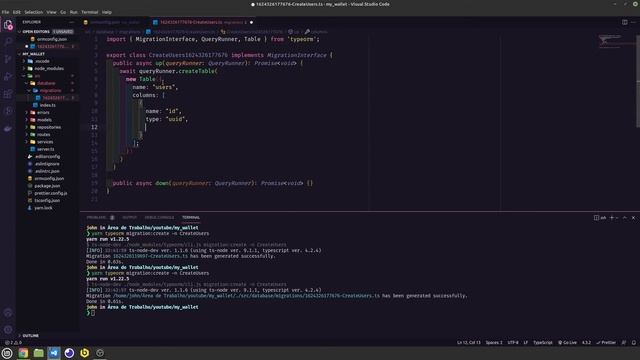Open the yellow circular app in taskbar

(84, 353)
